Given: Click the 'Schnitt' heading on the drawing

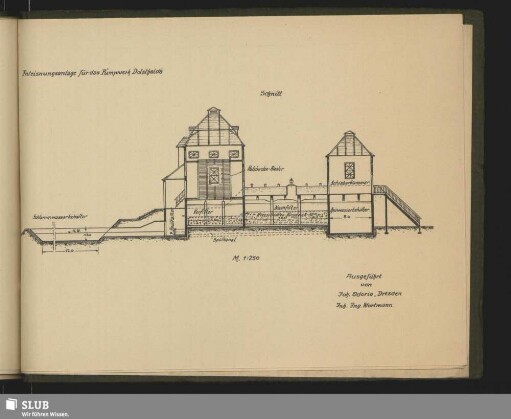Looking at the screenshot, I should tap(271, 94).
